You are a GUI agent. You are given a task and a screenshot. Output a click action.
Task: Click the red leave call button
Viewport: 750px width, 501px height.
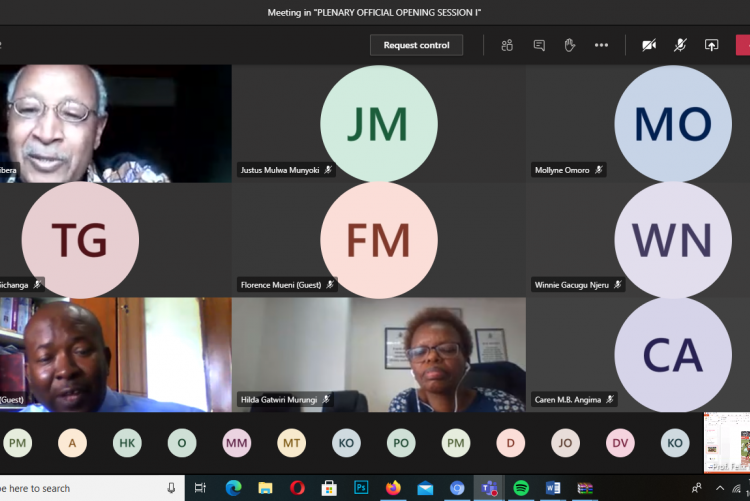[x=743, y=45]
